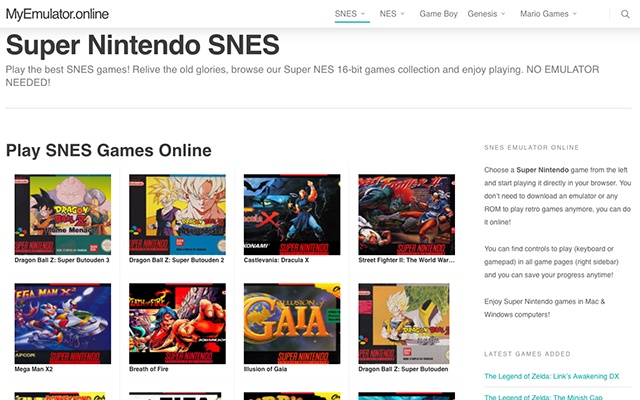Expand the SNES dropdown chevron
This screenshot has width=640, height=400.
coord(363,14)
